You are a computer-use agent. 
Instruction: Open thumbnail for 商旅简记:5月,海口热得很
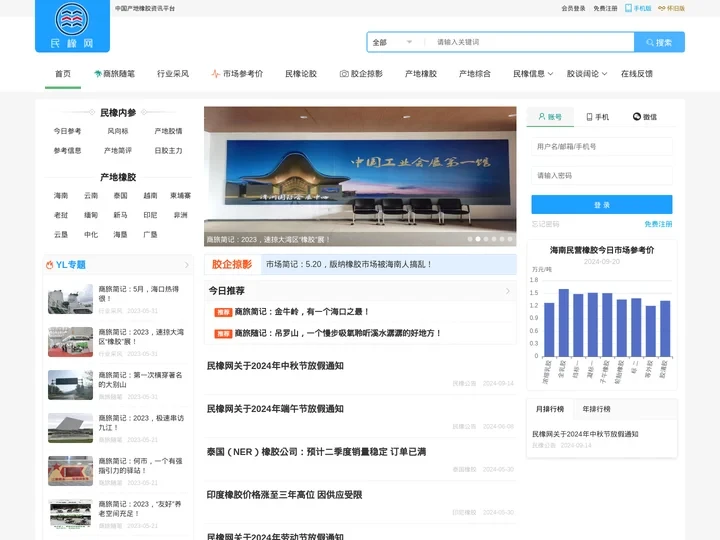point(70,299)
